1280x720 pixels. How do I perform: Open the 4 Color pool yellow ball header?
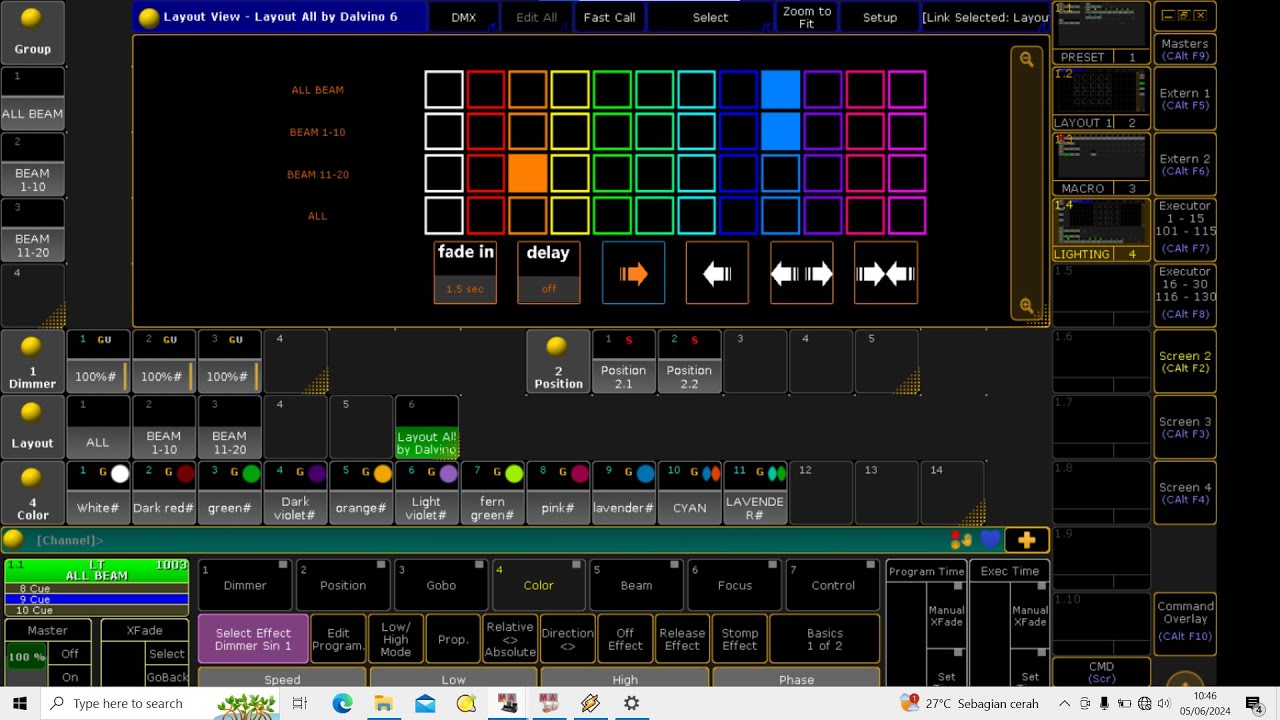[32, 493]
